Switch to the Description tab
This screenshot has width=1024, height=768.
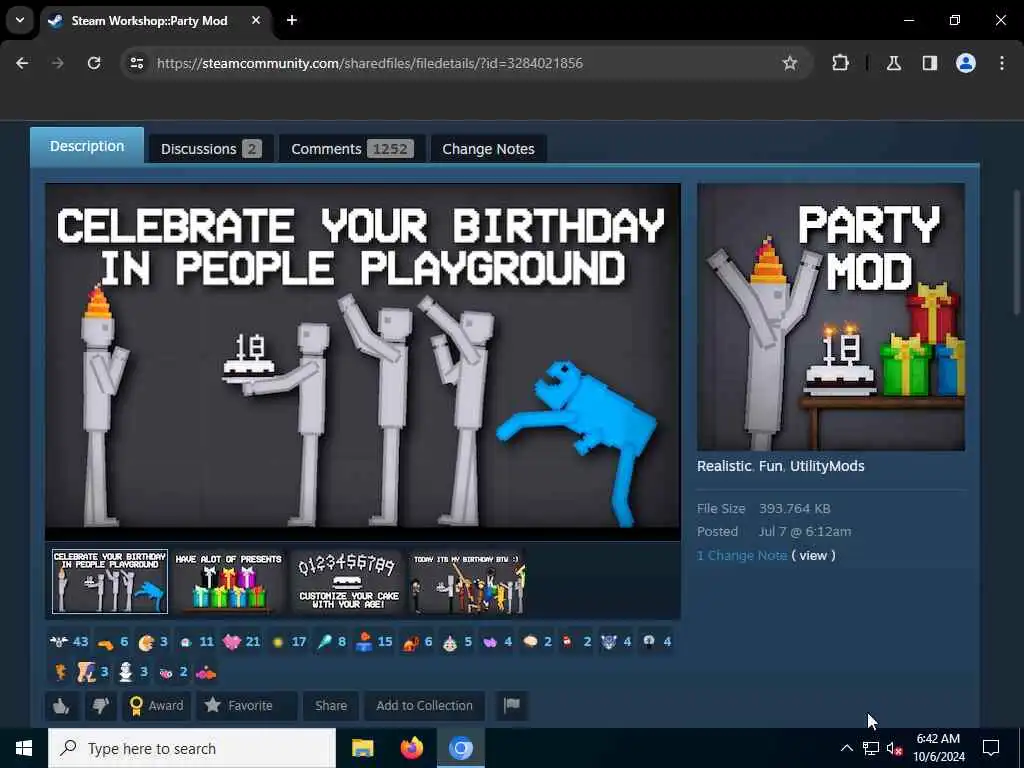click(87, 146)
